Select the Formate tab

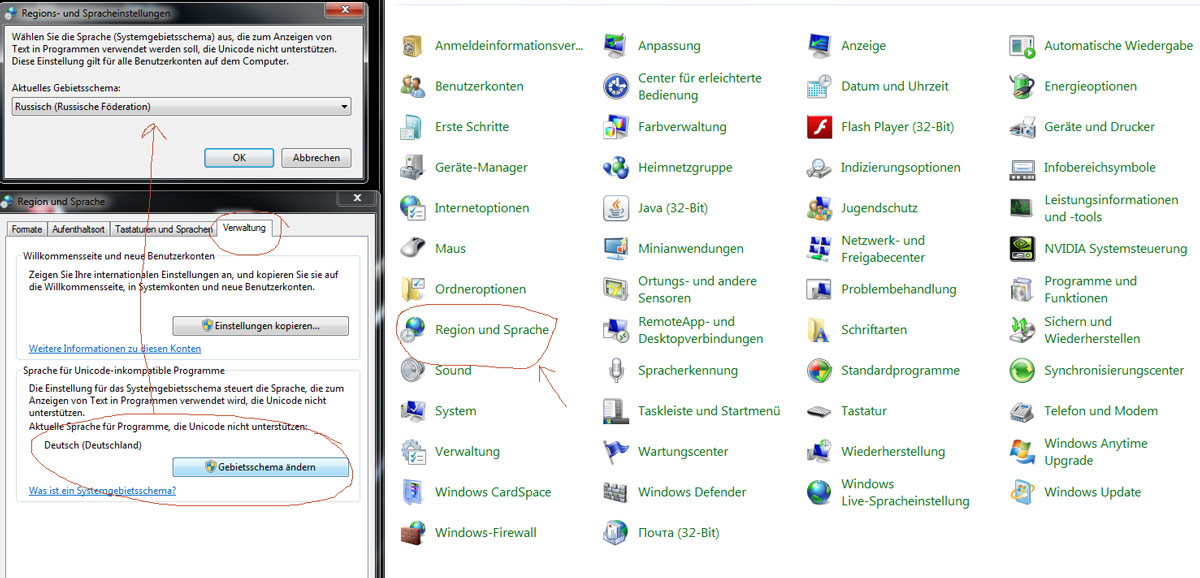27,229
